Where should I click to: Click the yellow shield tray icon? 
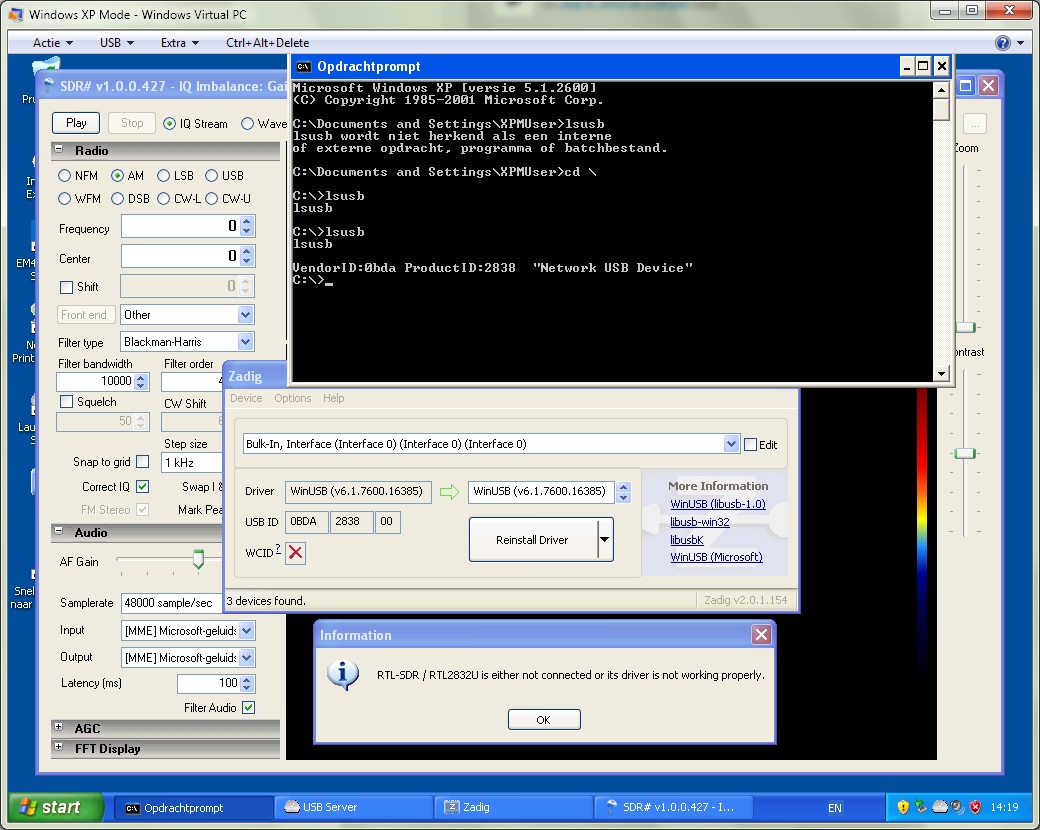point(902,807)
